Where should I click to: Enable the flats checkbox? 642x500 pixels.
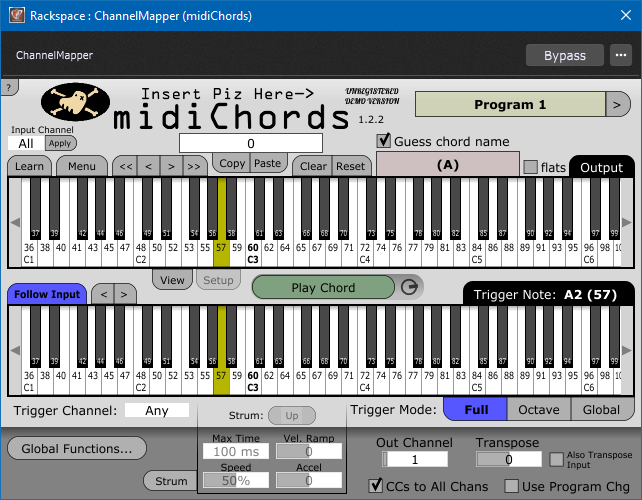531,167
